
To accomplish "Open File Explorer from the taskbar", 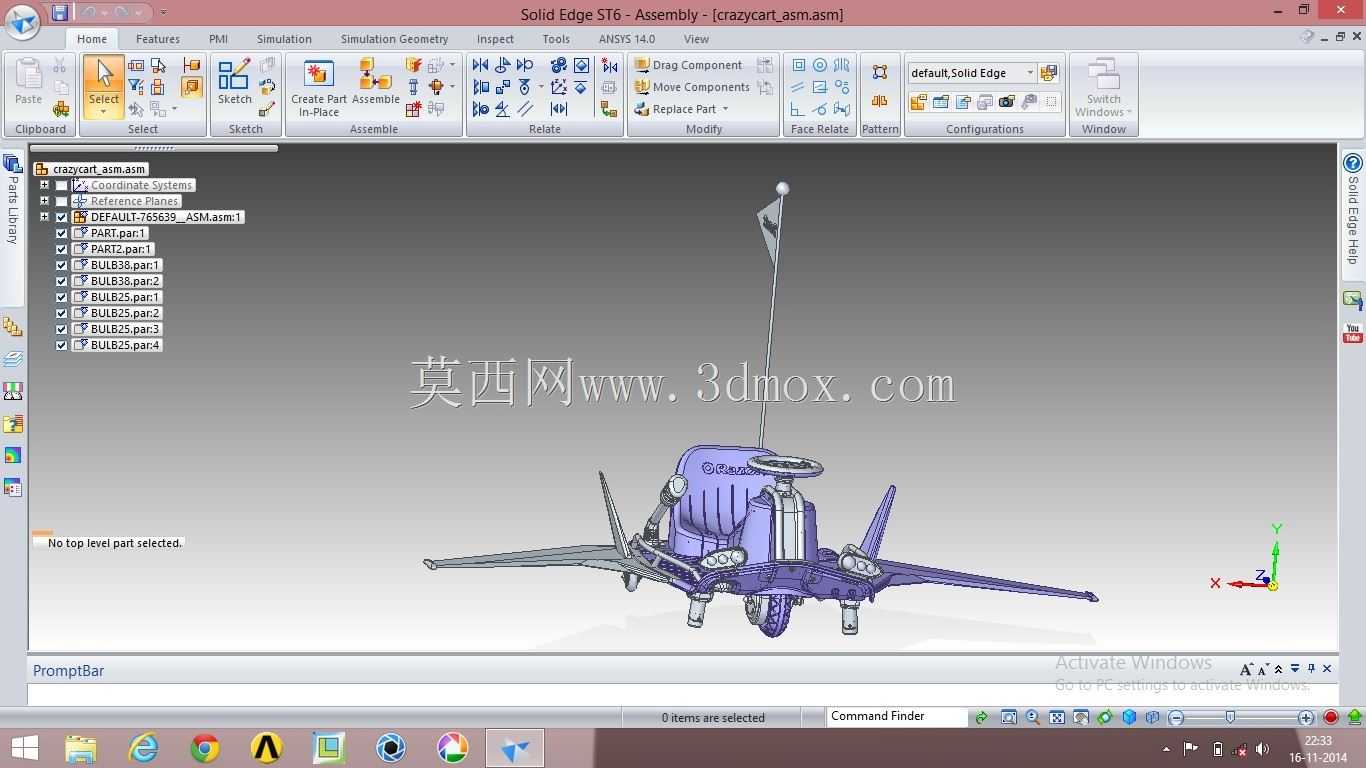I will (x=81, y=748).
